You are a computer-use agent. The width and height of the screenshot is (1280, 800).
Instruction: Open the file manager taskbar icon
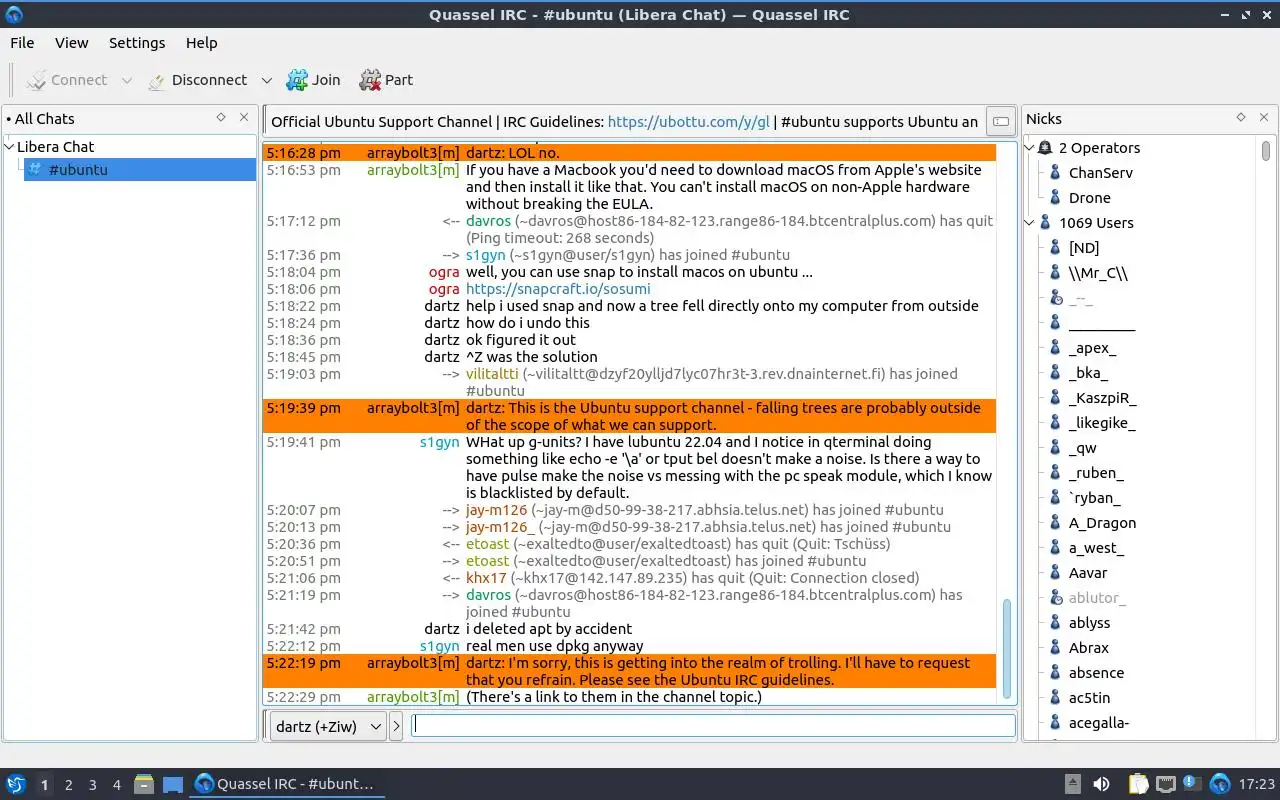pyautogui.click(x=144, y=784)
